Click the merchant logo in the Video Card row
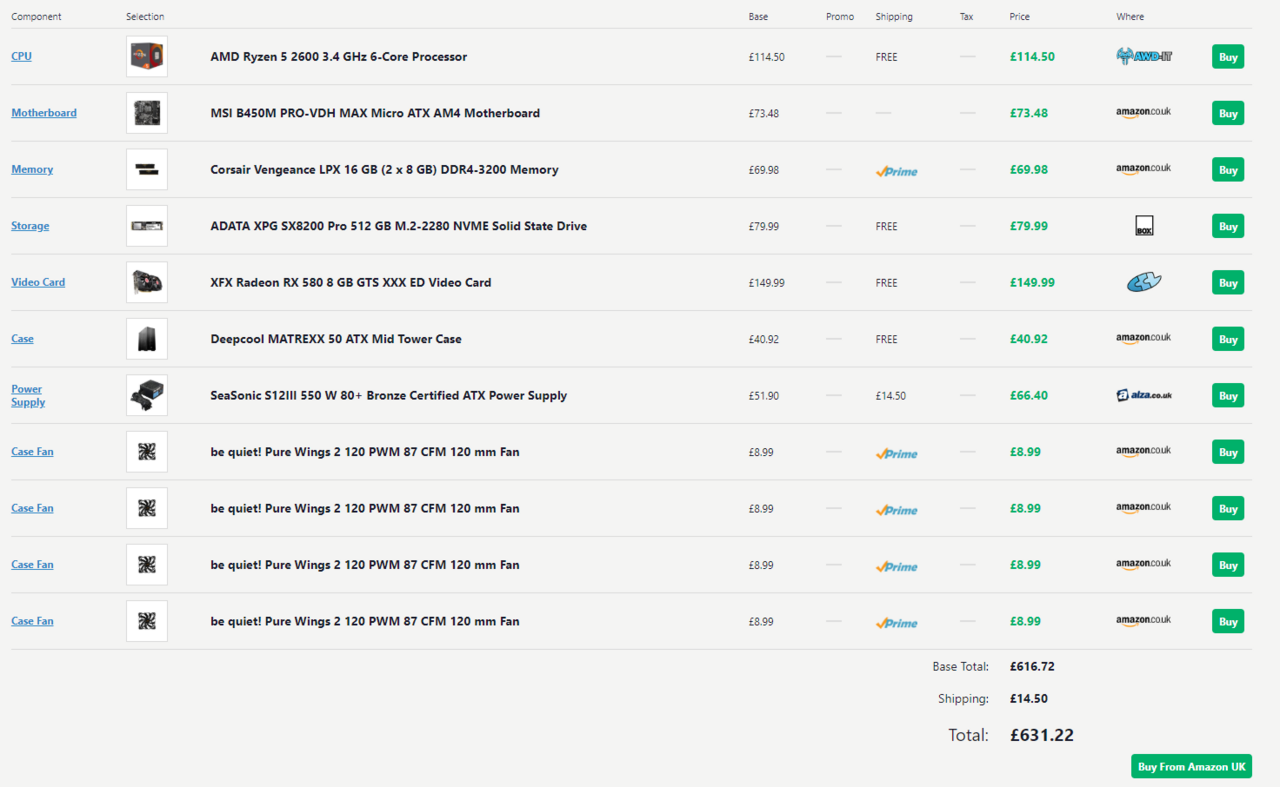This screenshot has width=1280, height=787. pyautogui.click(x=1144, y=282)
